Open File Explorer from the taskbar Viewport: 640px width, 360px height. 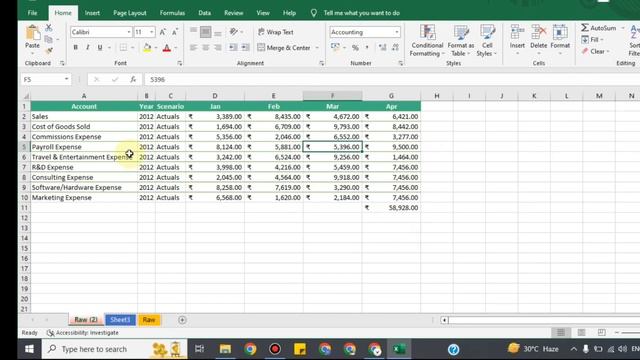coord(225,349)
